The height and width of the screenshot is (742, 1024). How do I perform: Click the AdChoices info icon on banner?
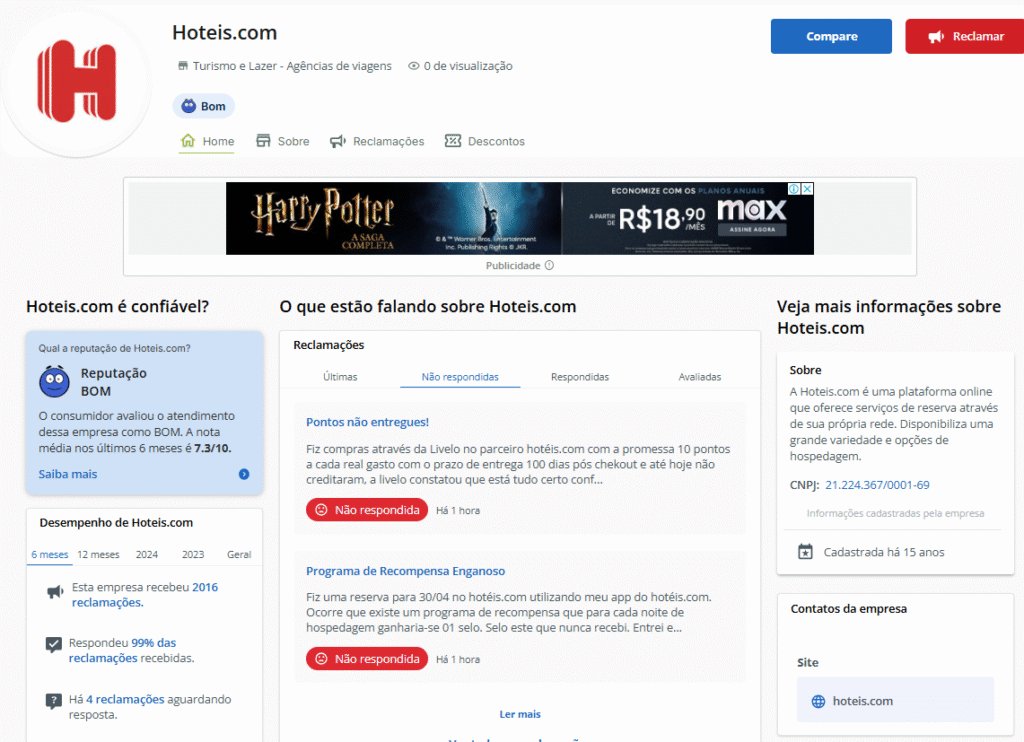coord(794,189)
